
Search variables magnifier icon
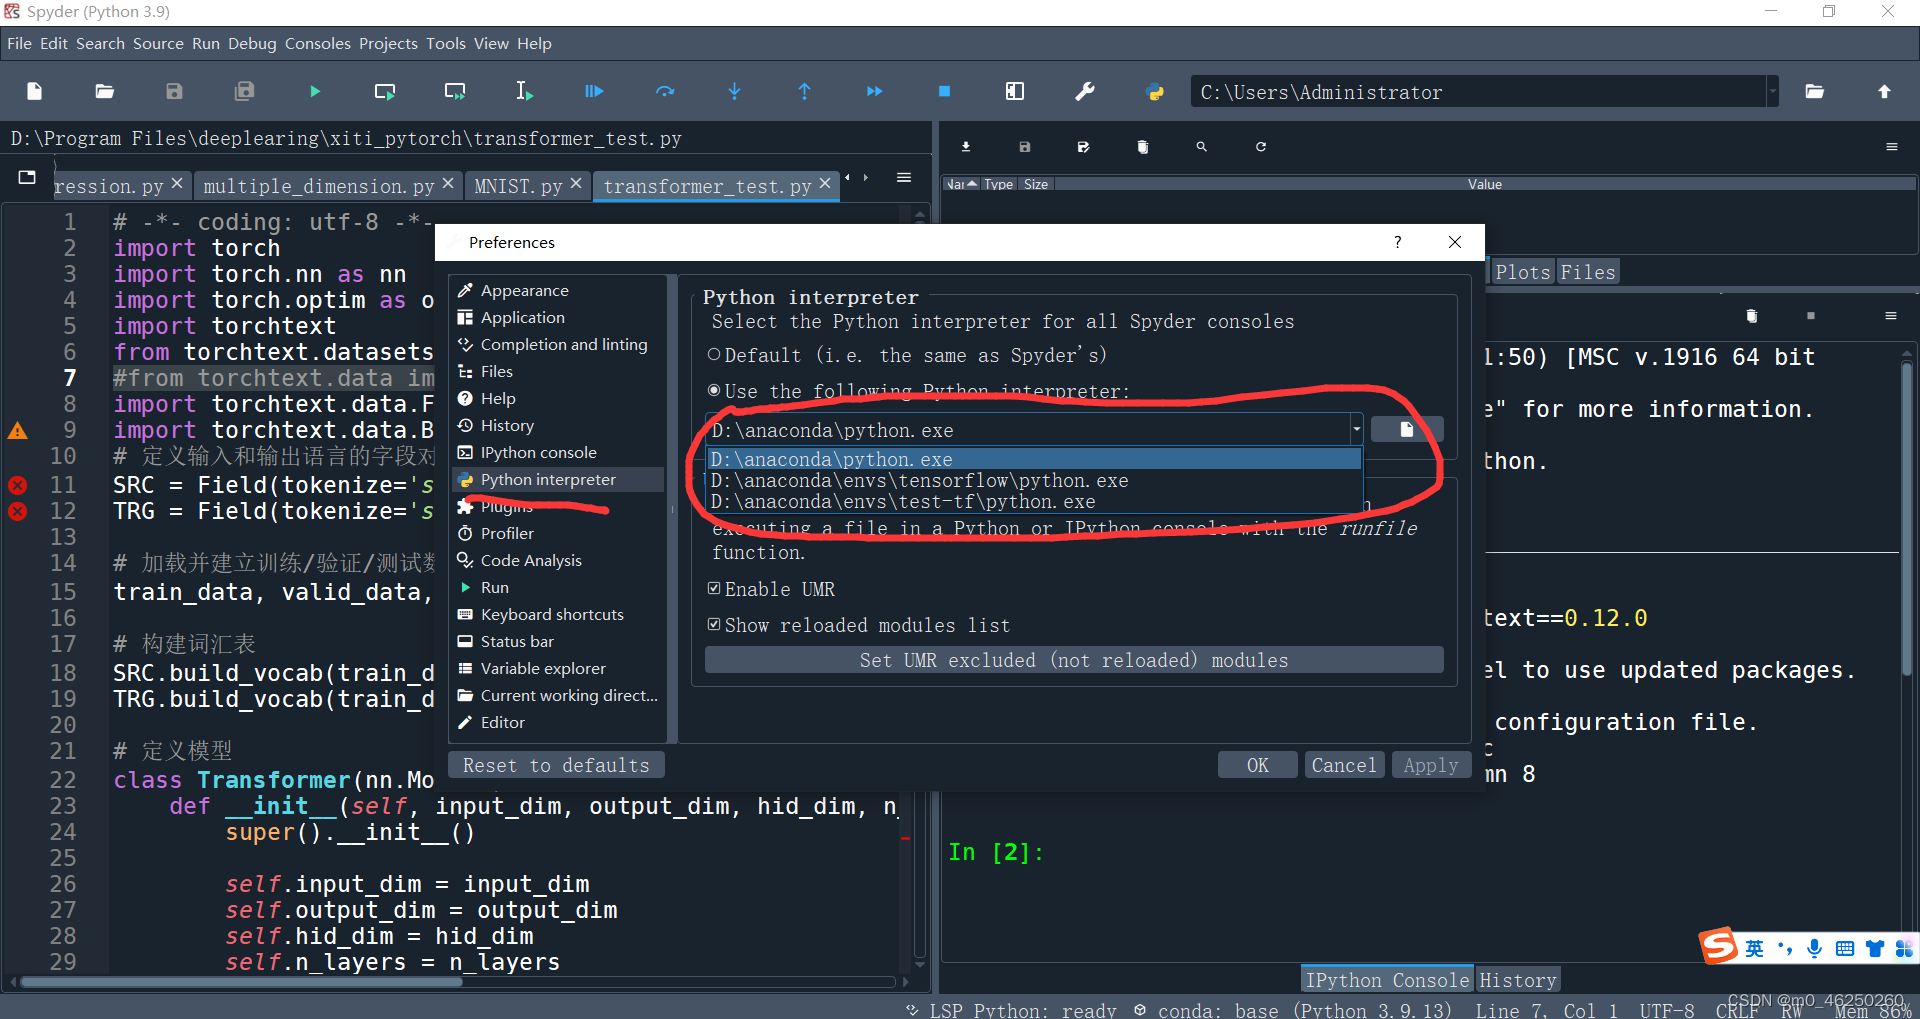(1202, 146)
